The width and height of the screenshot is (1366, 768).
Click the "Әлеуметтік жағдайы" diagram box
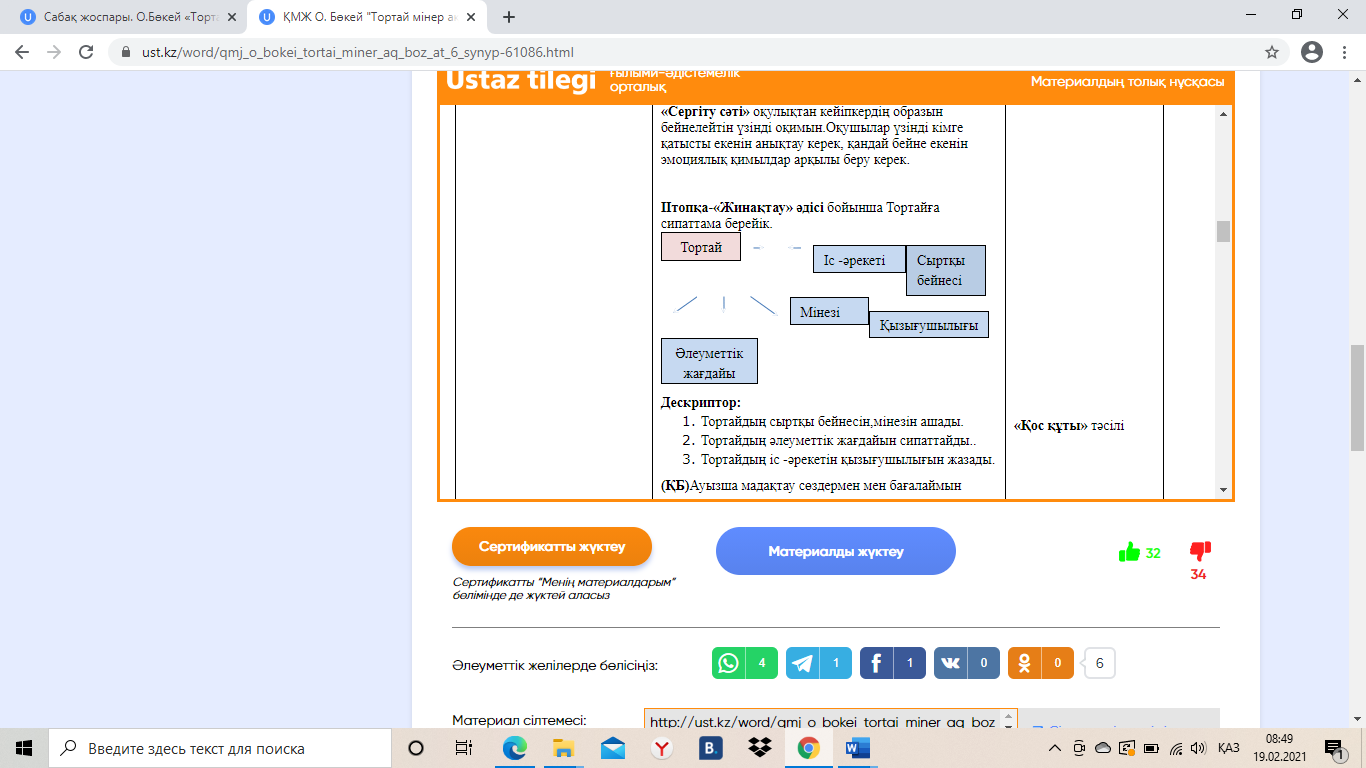tap(709, 361)
